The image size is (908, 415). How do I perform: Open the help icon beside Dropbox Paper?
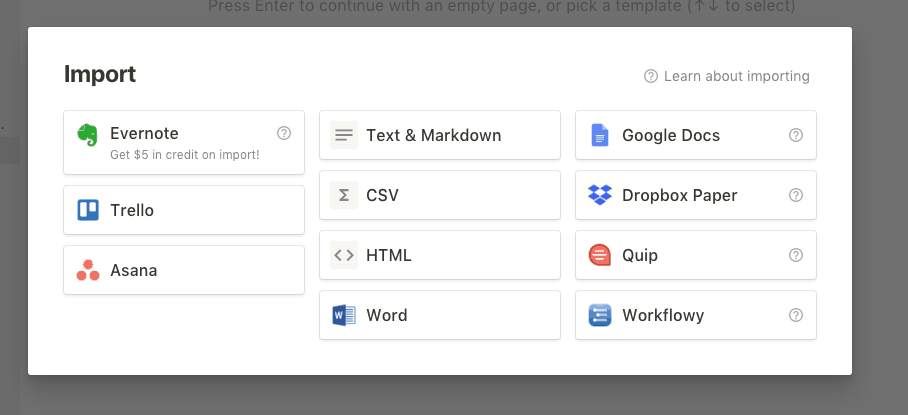click(796, 195)
